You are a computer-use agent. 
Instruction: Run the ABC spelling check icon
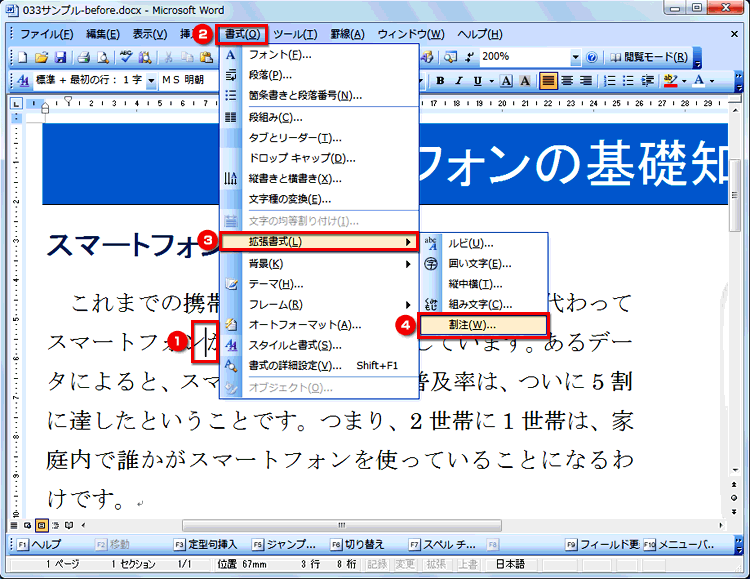(126, 57)
